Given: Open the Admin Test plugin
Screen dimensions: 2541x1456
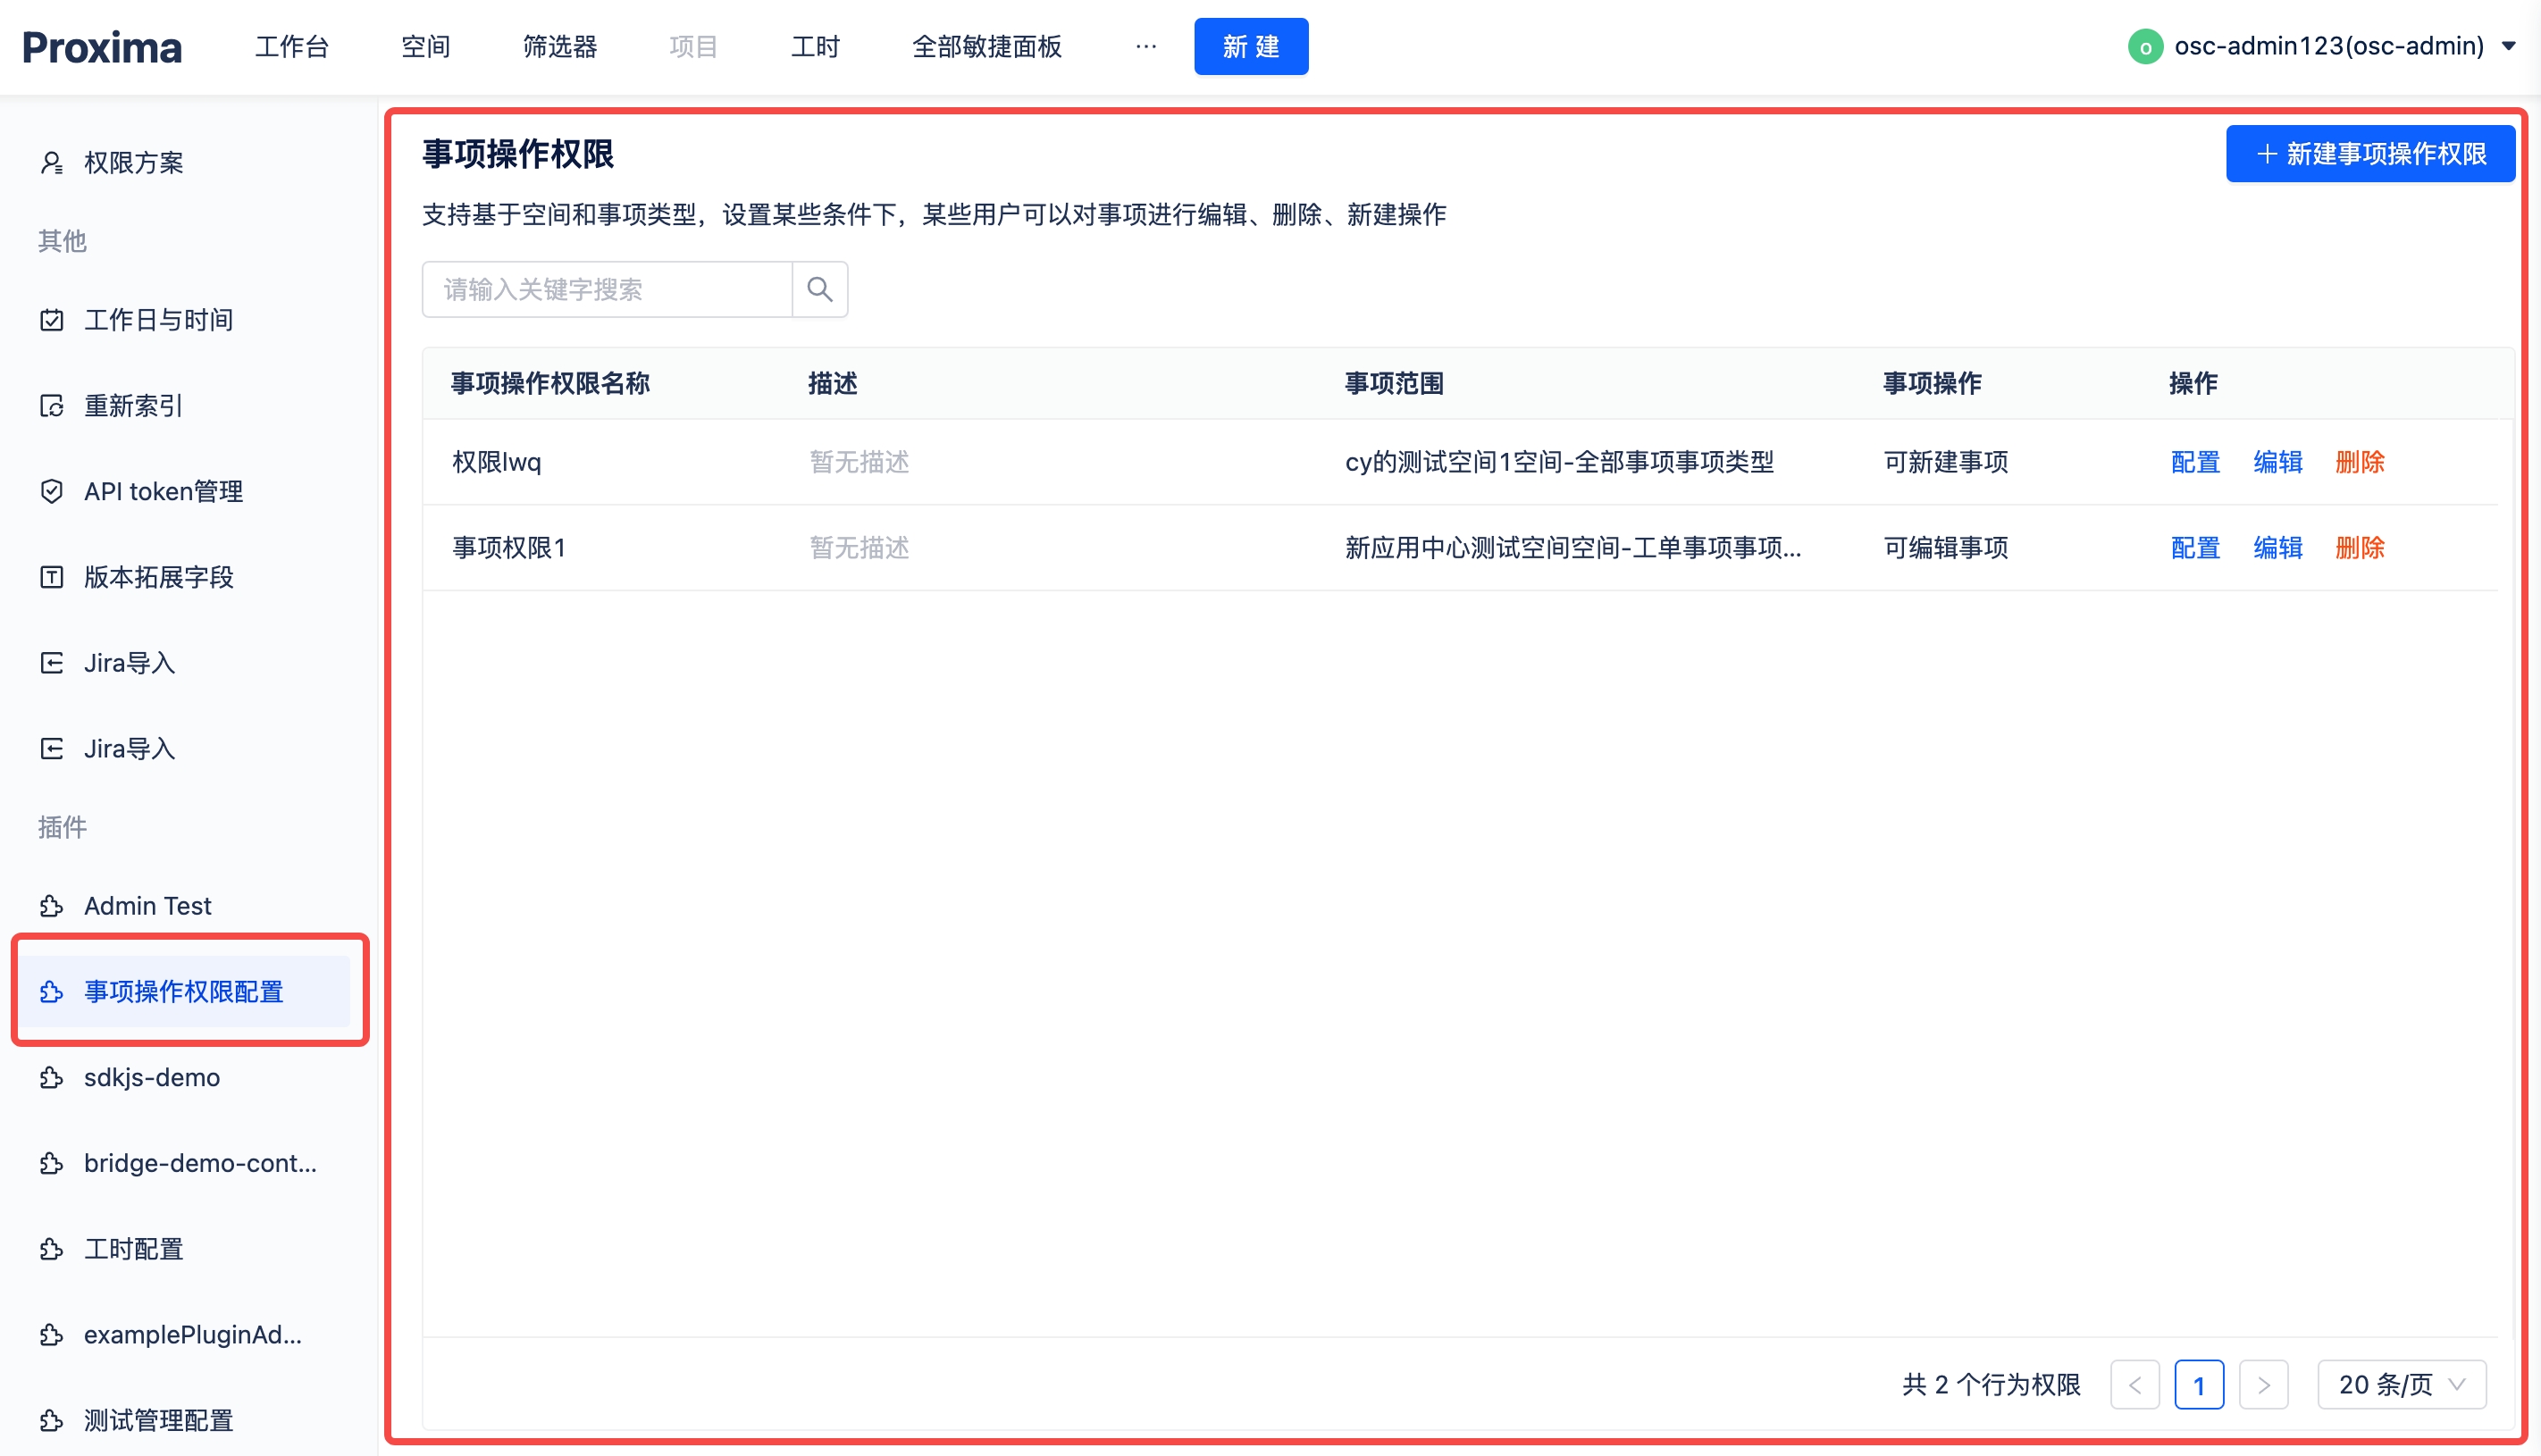Looking at the screenshot, I should click(147, 905).
